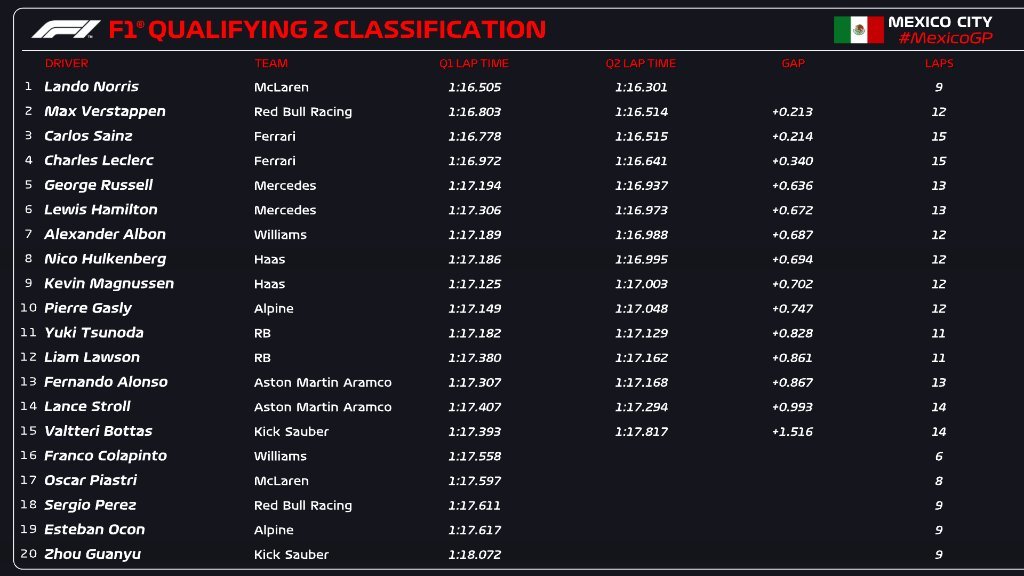Screen dimensions: 1024x576
Task: Click the Williams team for Alexander Albon
Action: 280,235
